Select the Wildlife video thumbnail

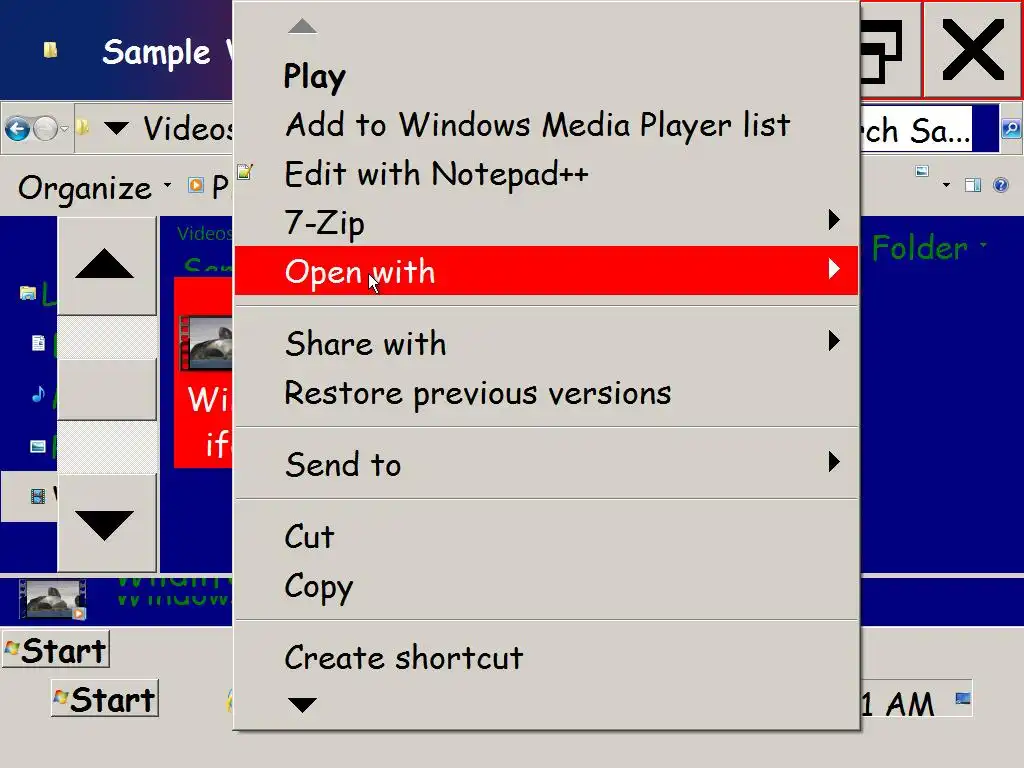[205, 344]
